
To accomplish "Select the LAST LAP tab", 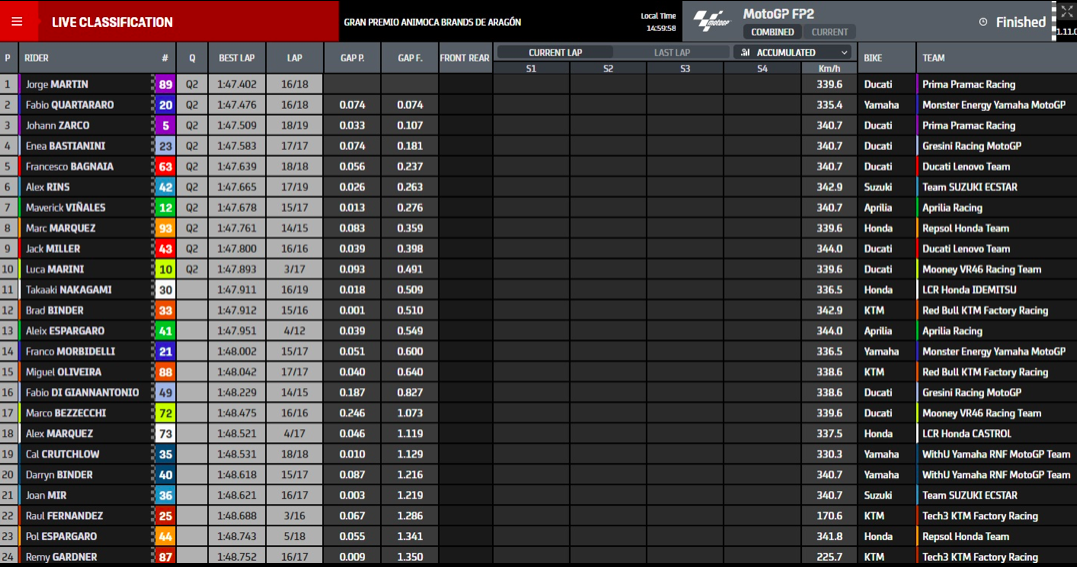I will coord(671,53).
